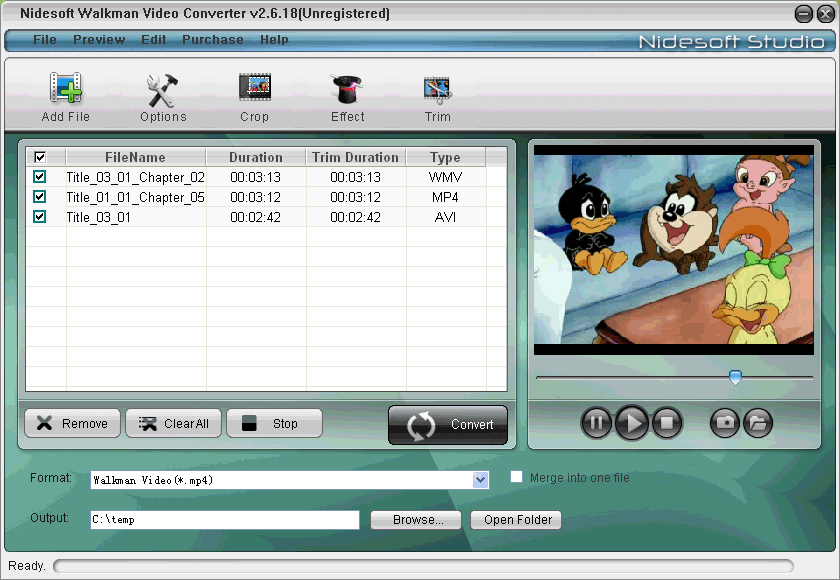
Task: Toggle the Title_01_01_Chapter_05 checkbox
Action: point(39,196)
